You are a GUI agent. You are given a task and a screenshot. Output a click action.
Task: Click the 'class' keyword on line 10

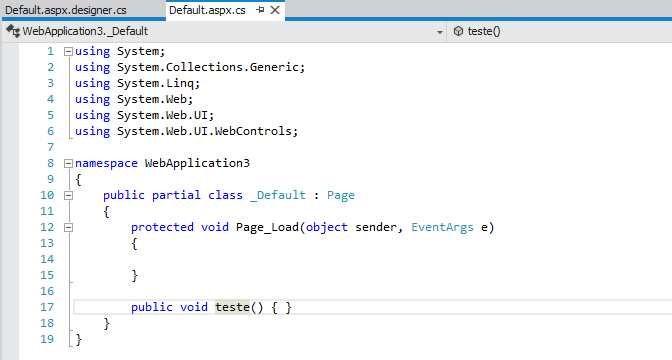pyautogui.click(x=225, y=195)
